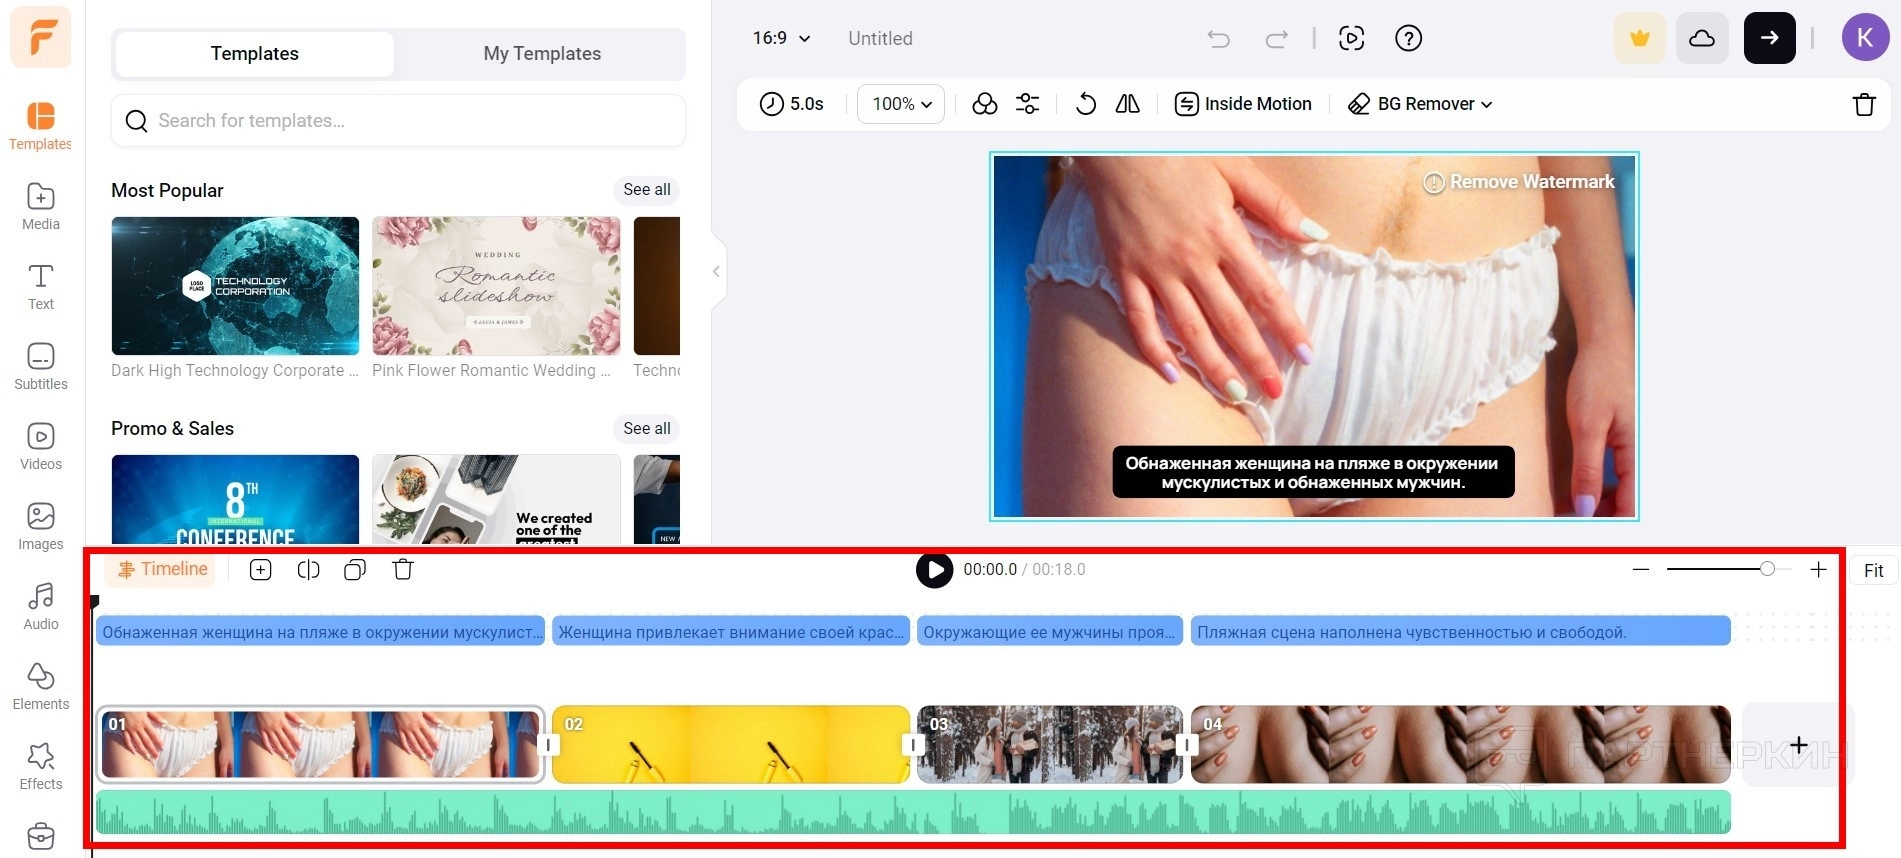1901x858 pixels.
Task: Select scene clip 01 in the timeline
Action: point(321,744)
